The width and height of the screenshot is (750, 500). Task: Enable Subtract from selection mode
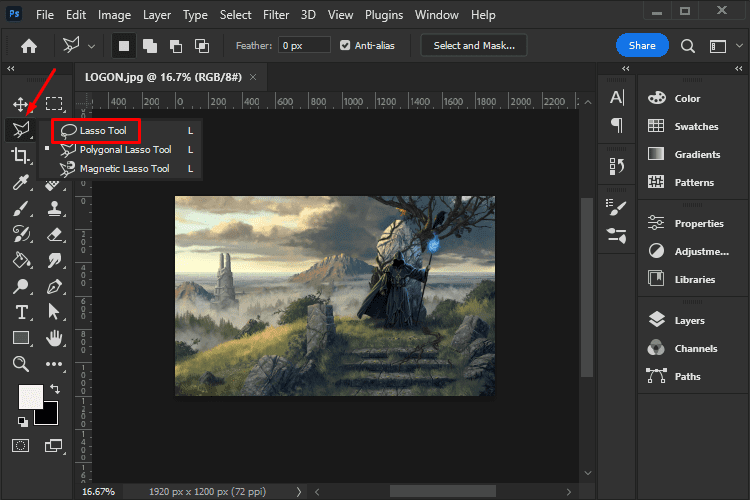(x=176, y=46)
